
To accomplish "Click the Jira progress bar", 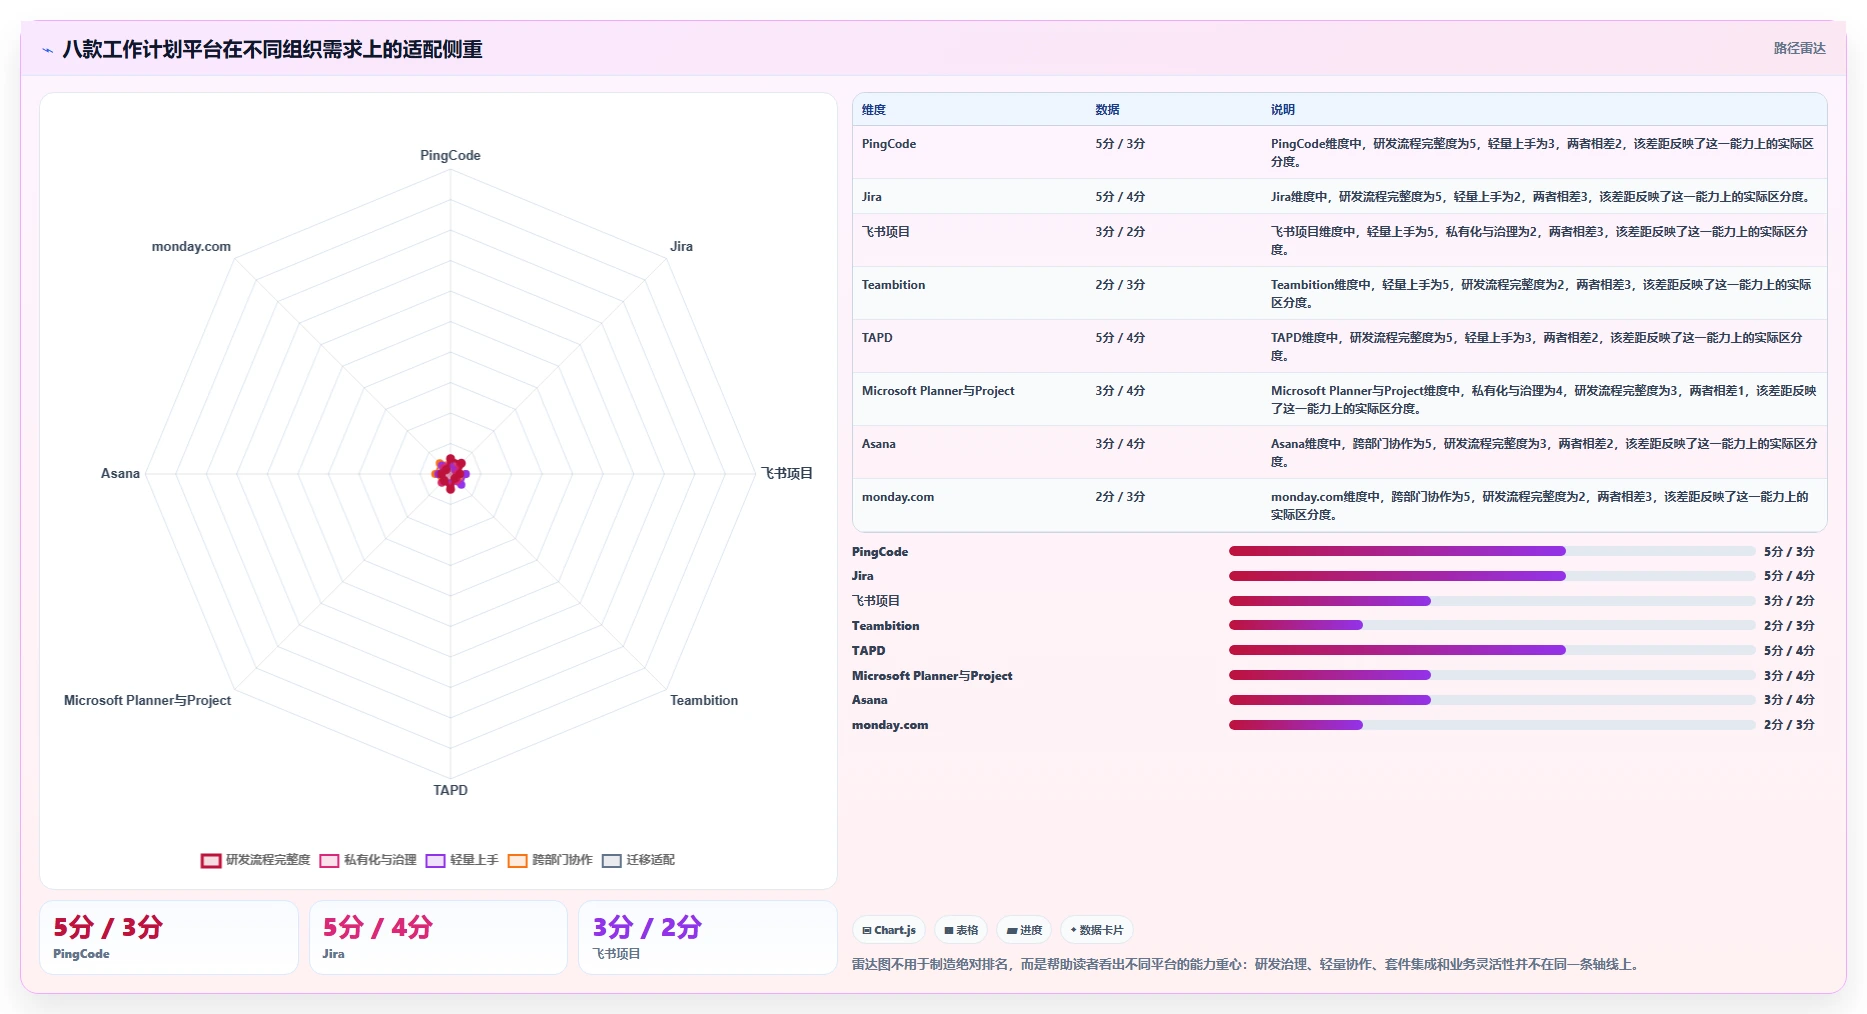I will (x=1492, y=576).
